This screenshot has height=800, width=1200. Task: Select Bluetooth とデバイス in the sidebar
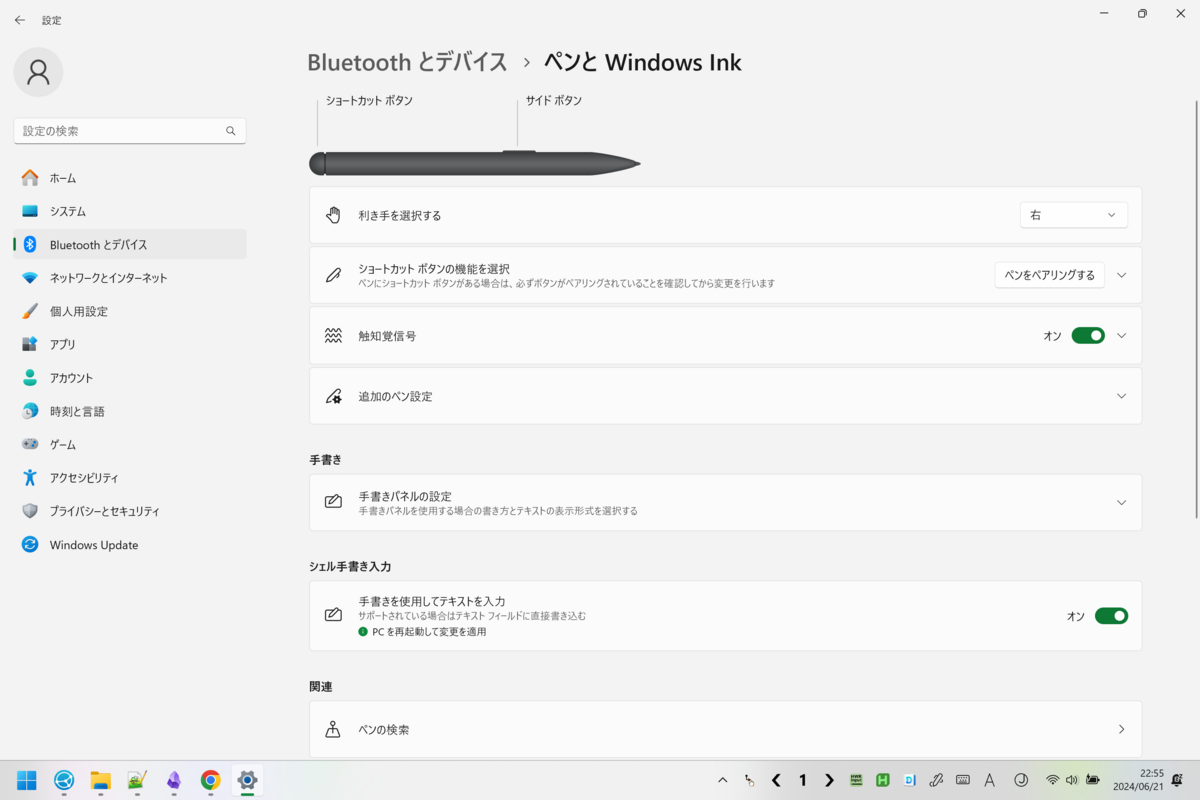click(x=130, y=244)
